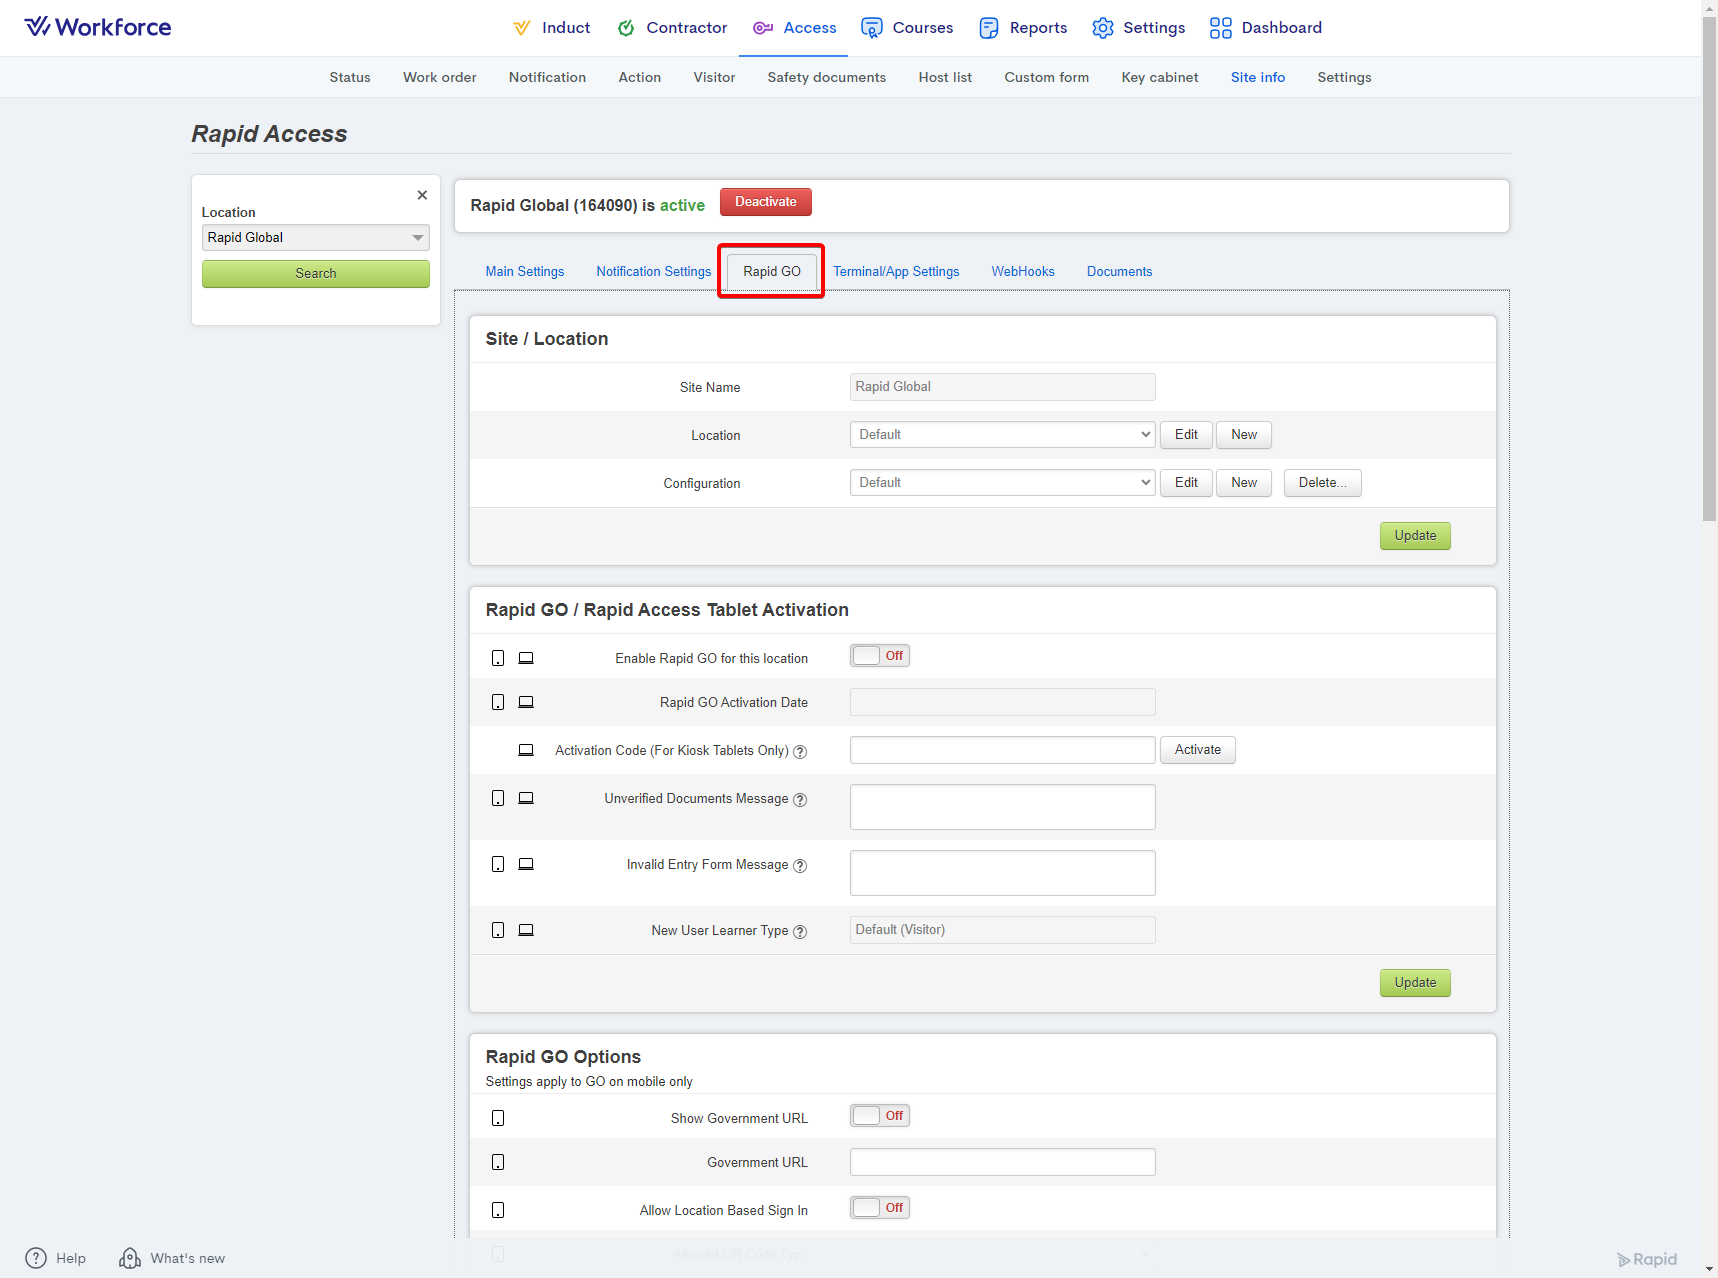Screen dimensions: 1718x1278
Task: Click mobile icon in Rapid GO Activation Date row
Action: coord(498,702)
